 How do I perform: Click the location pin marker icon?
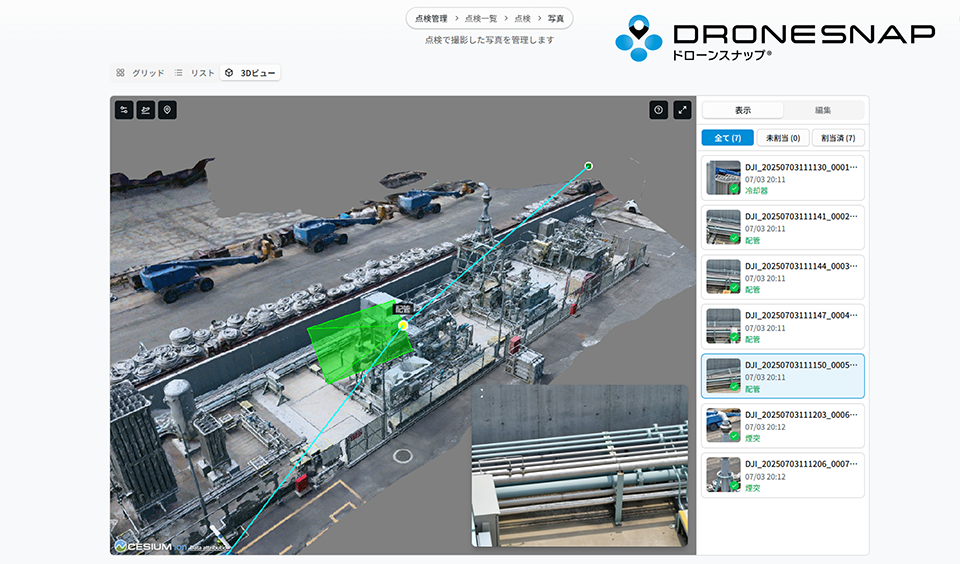pos(168,110)
